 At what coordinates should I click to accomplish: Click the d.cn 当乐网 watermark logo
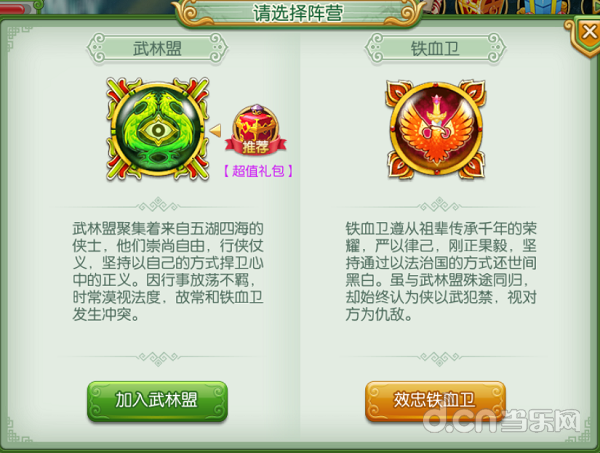(x=501, y=421)
